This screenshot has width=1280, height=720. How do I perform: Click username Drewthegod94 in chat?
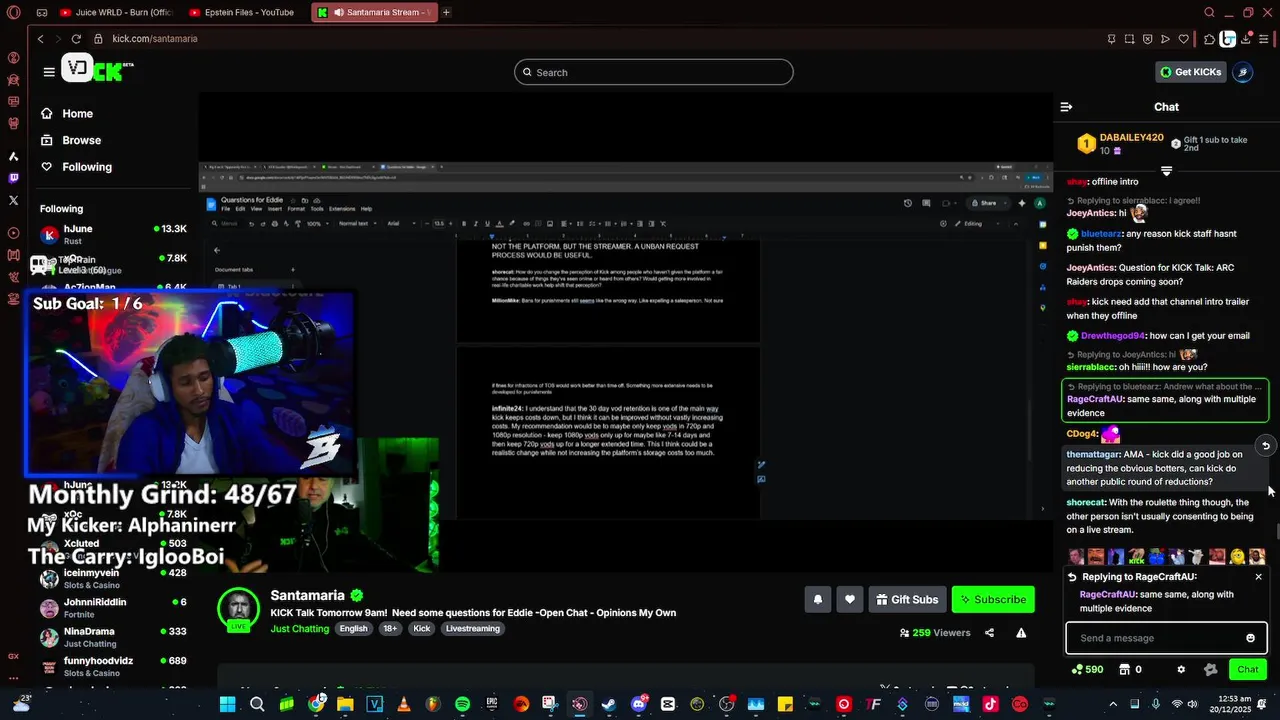(x=1113, y=336)
